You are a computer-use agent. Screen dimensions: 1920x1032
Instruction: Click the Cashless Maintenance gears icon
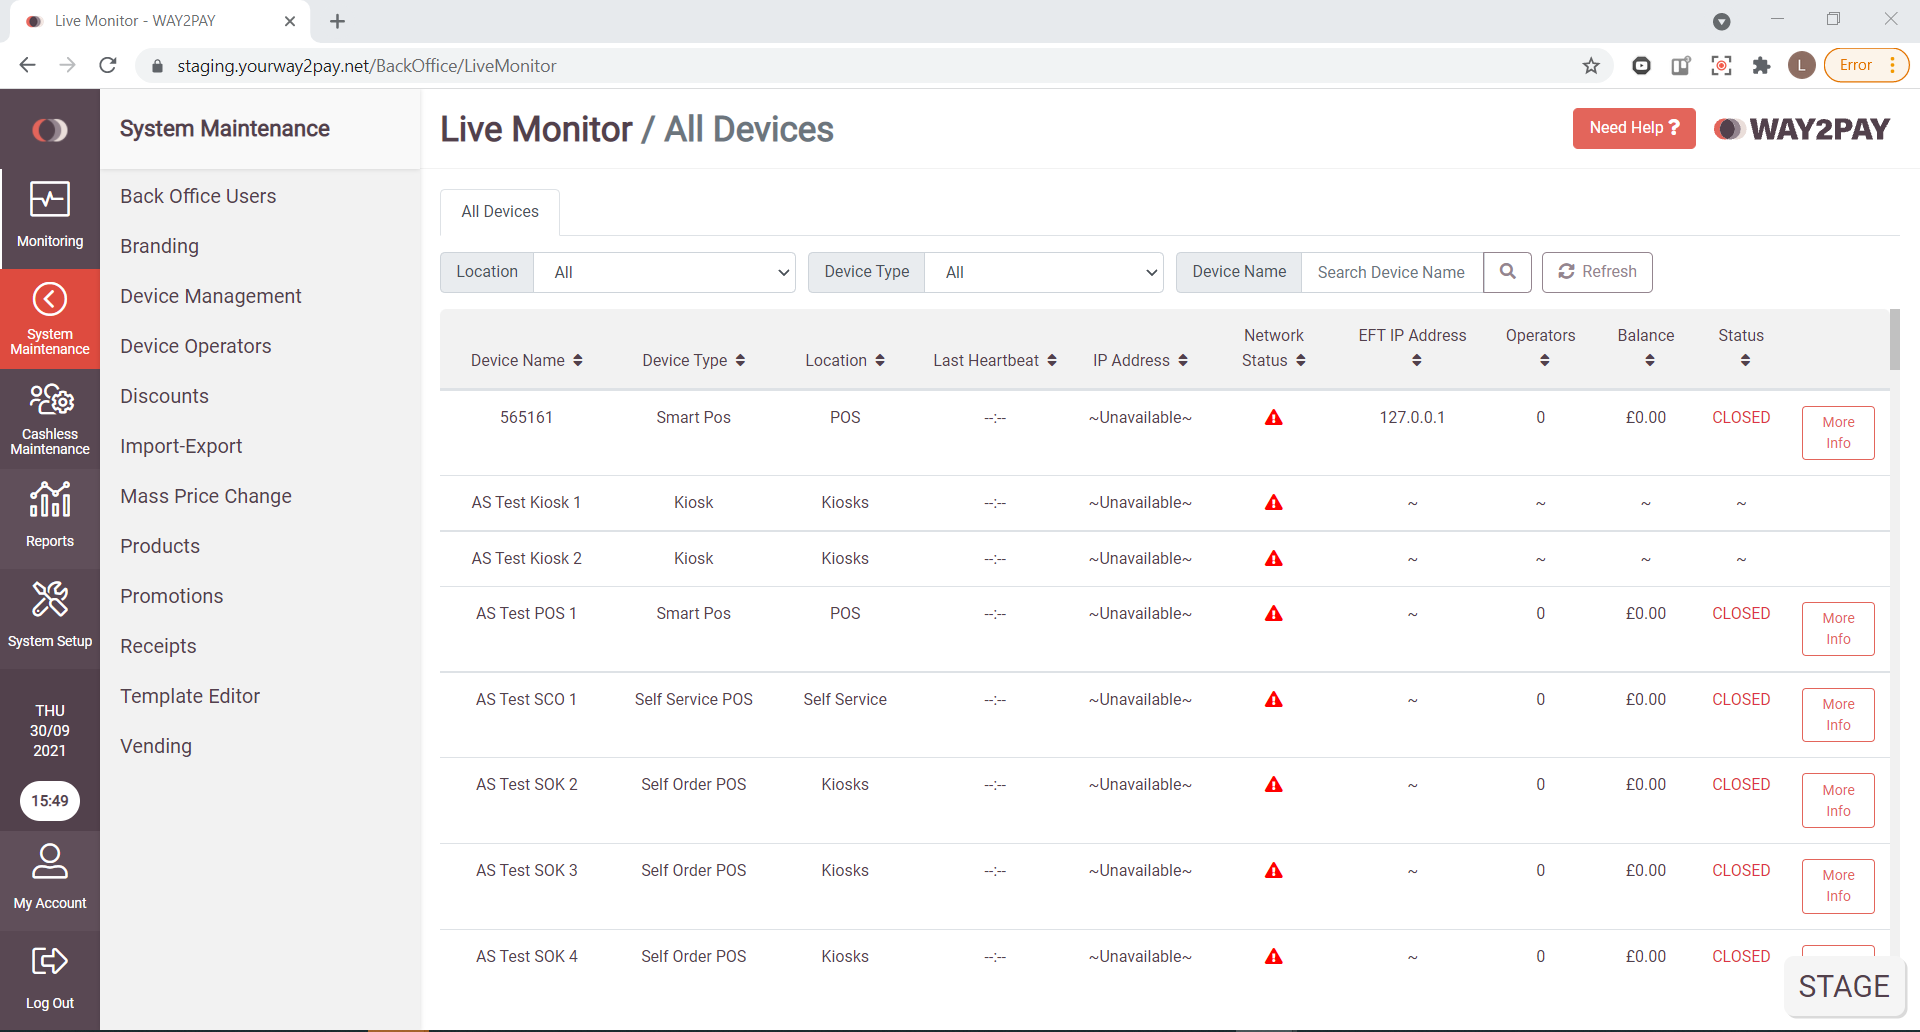[50, 400]
